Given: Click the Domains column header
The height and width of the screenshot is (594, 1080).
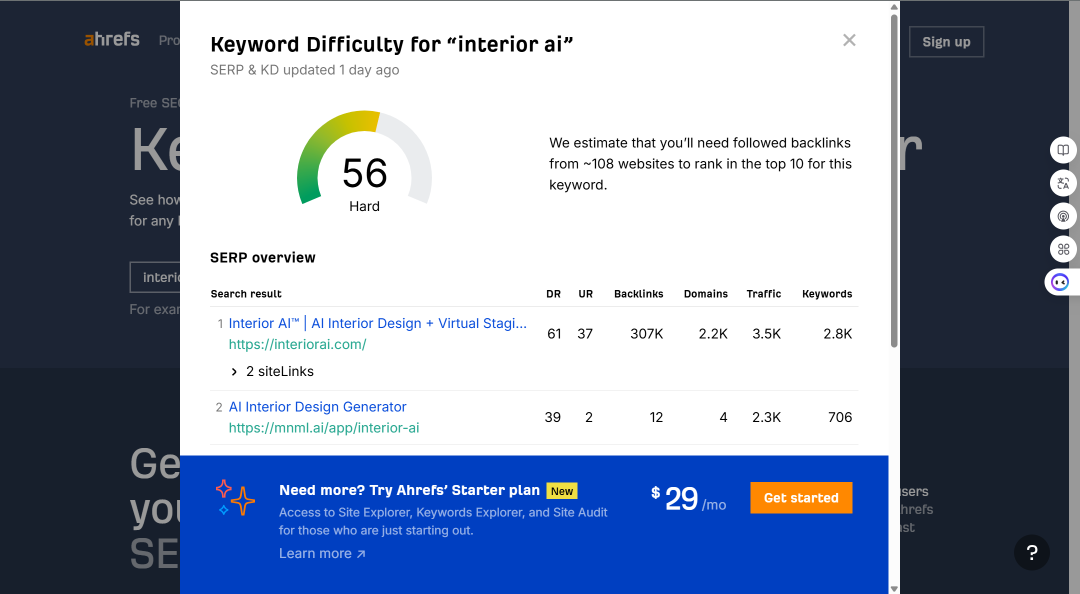Looking at the screenshot, I should pyautogui.click(x=705, y=294).
